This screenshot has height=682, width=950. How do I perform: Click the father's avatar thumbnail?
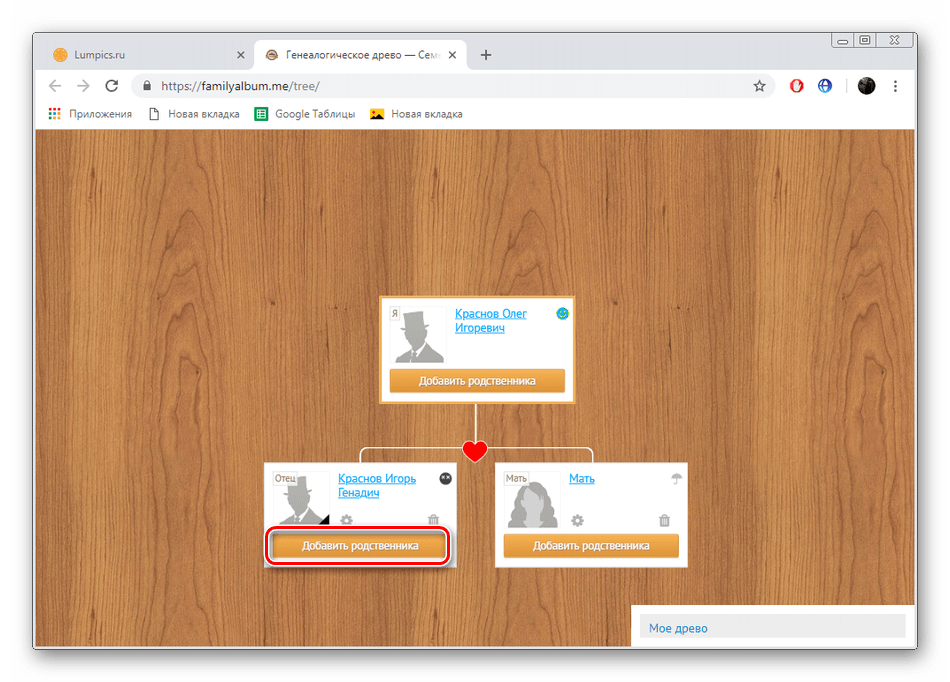click(301, 497)
